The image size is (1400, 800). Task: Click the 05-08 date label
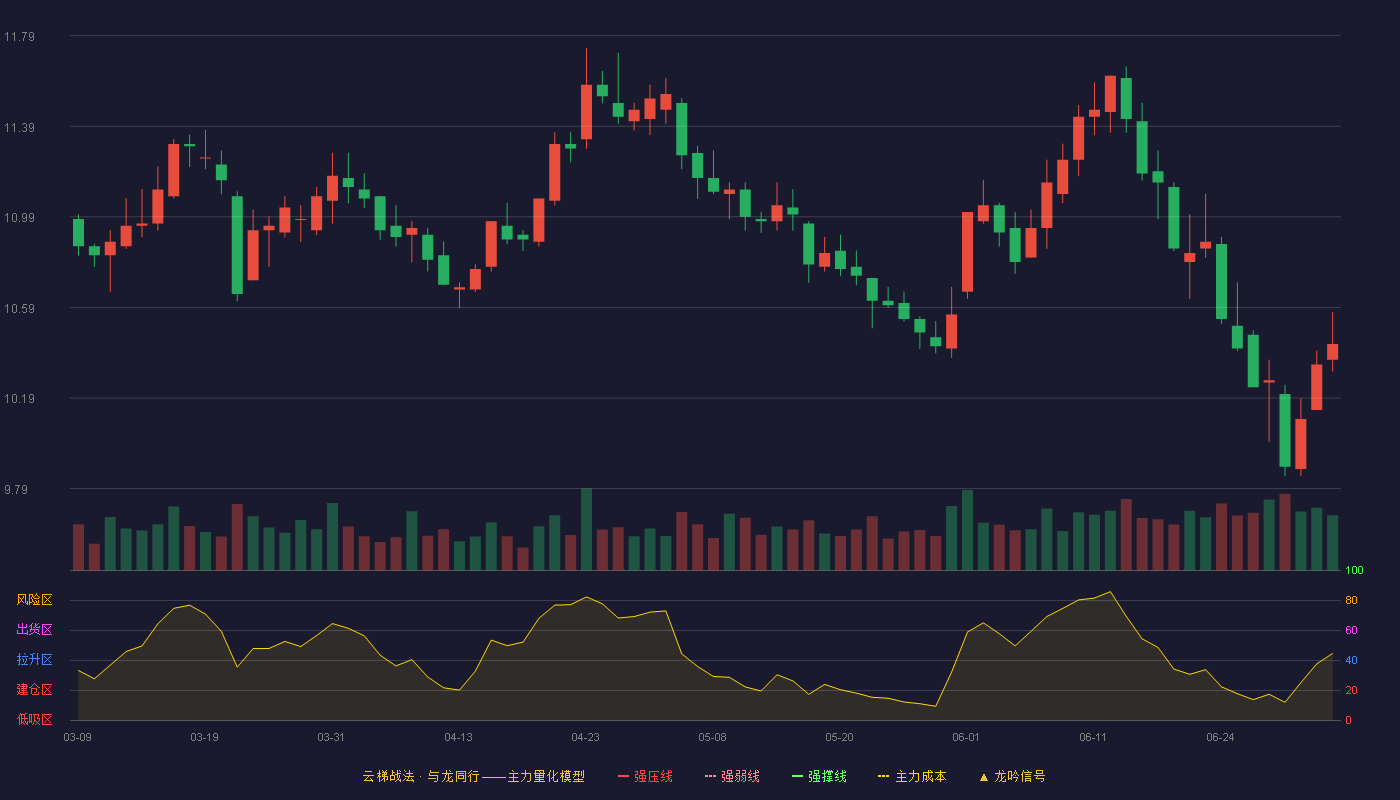point(713,737)
